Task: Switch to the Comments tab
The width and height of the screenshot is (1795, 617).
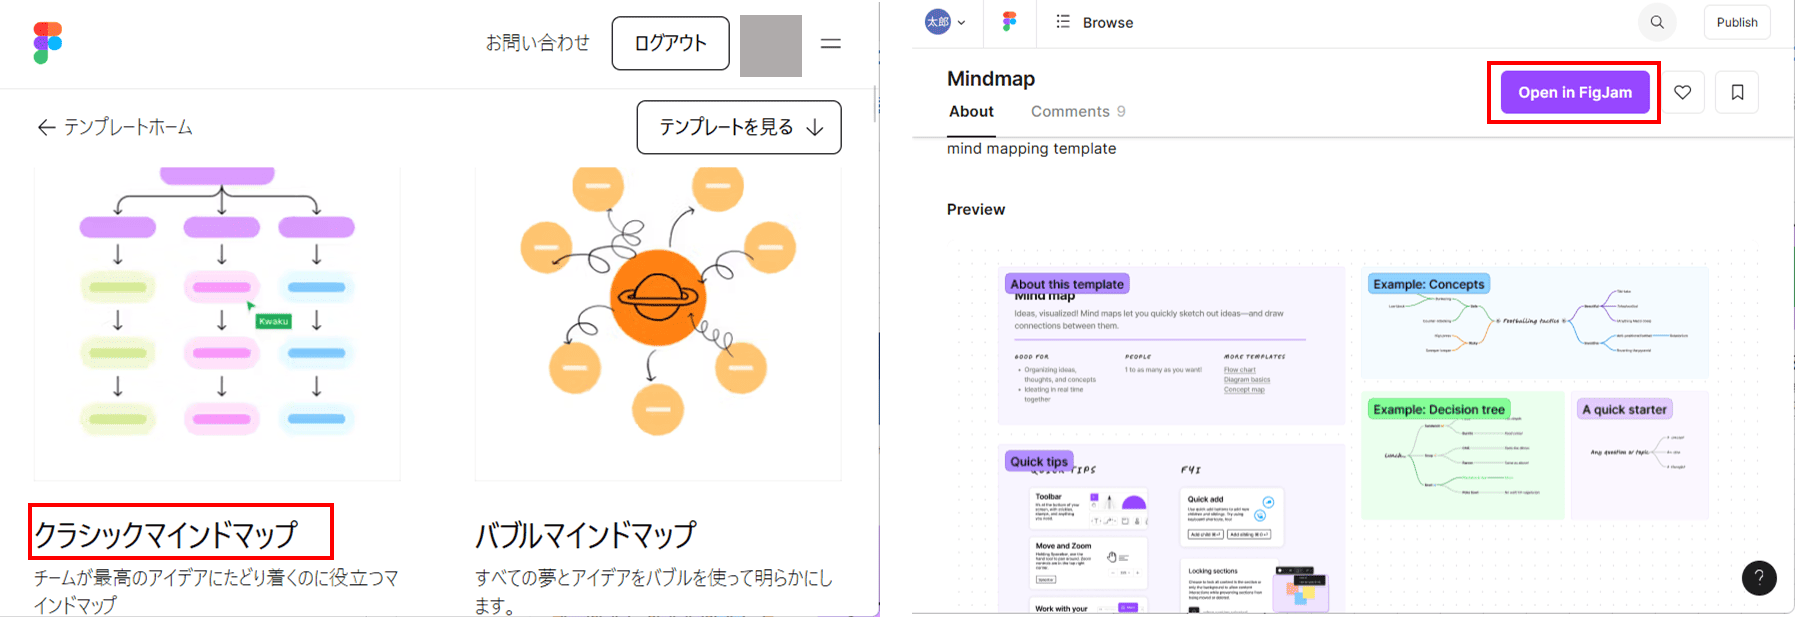Action: 1077,111
